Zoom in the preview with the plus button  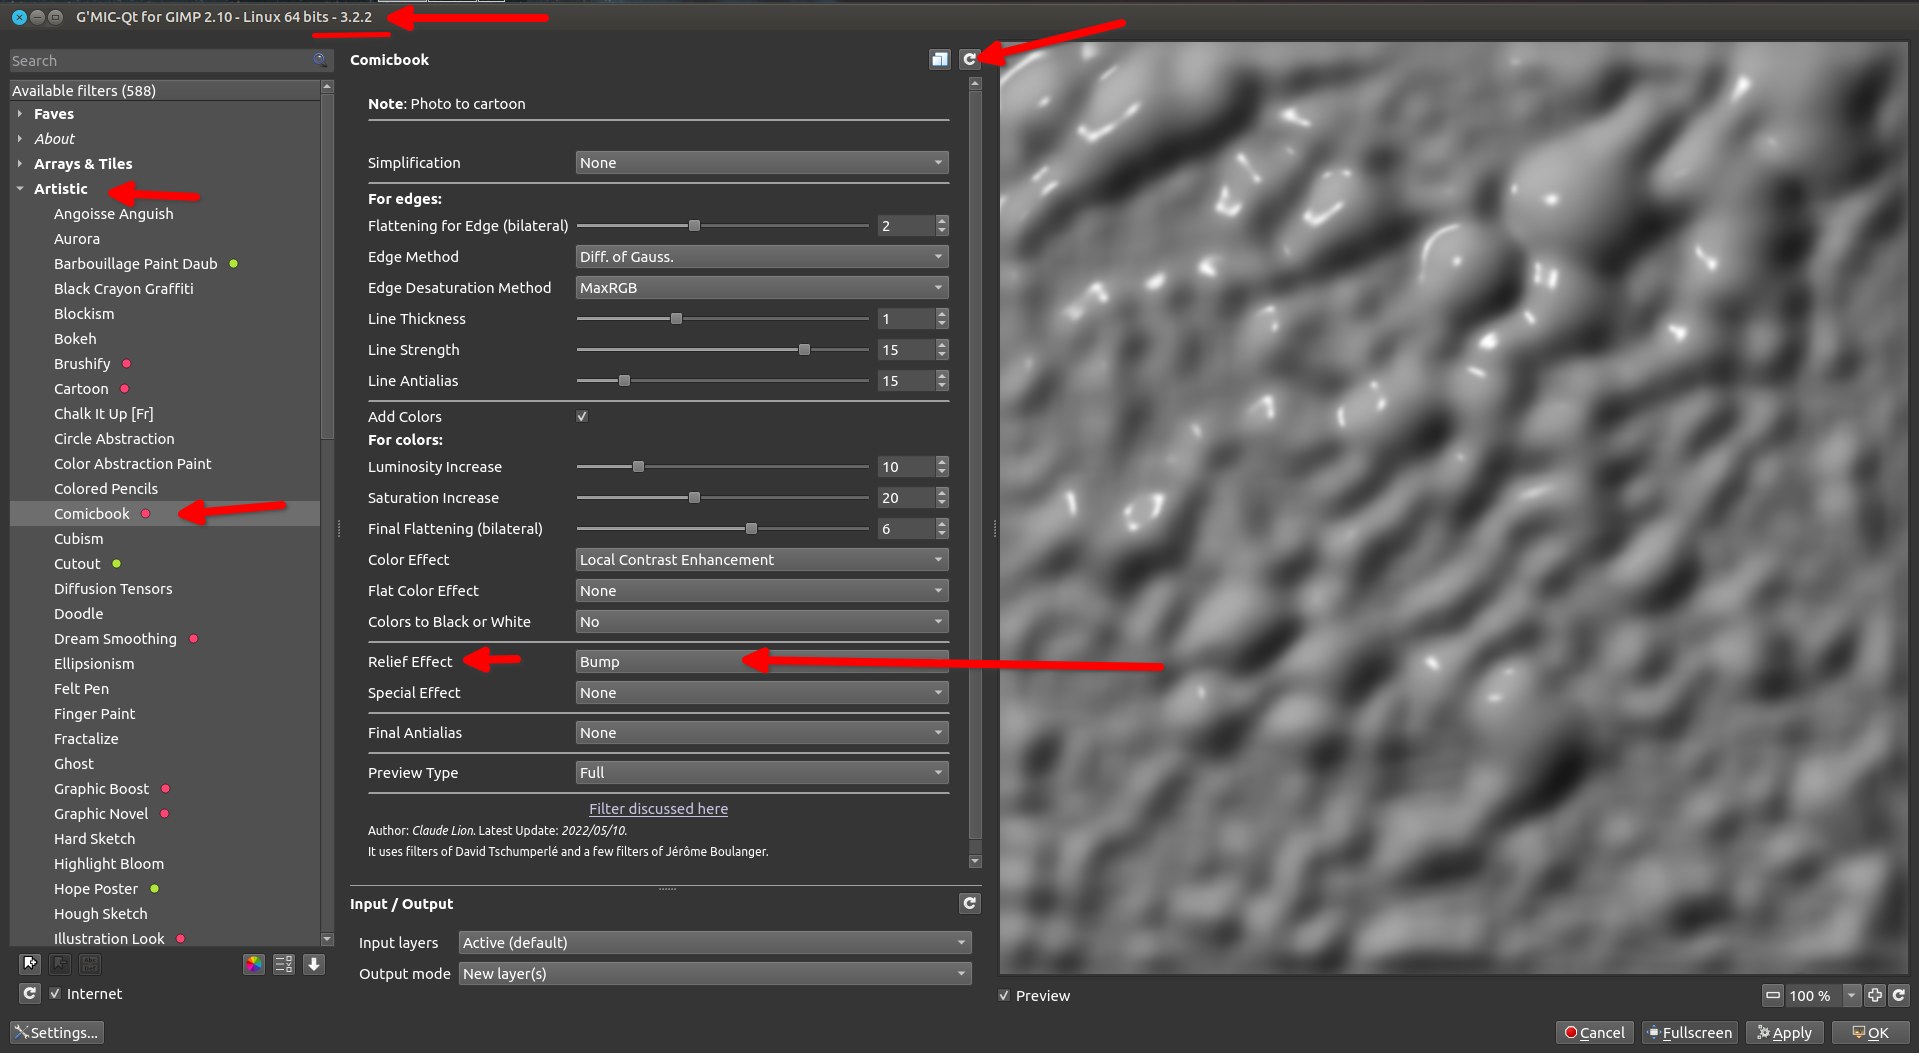(1875, 995)
